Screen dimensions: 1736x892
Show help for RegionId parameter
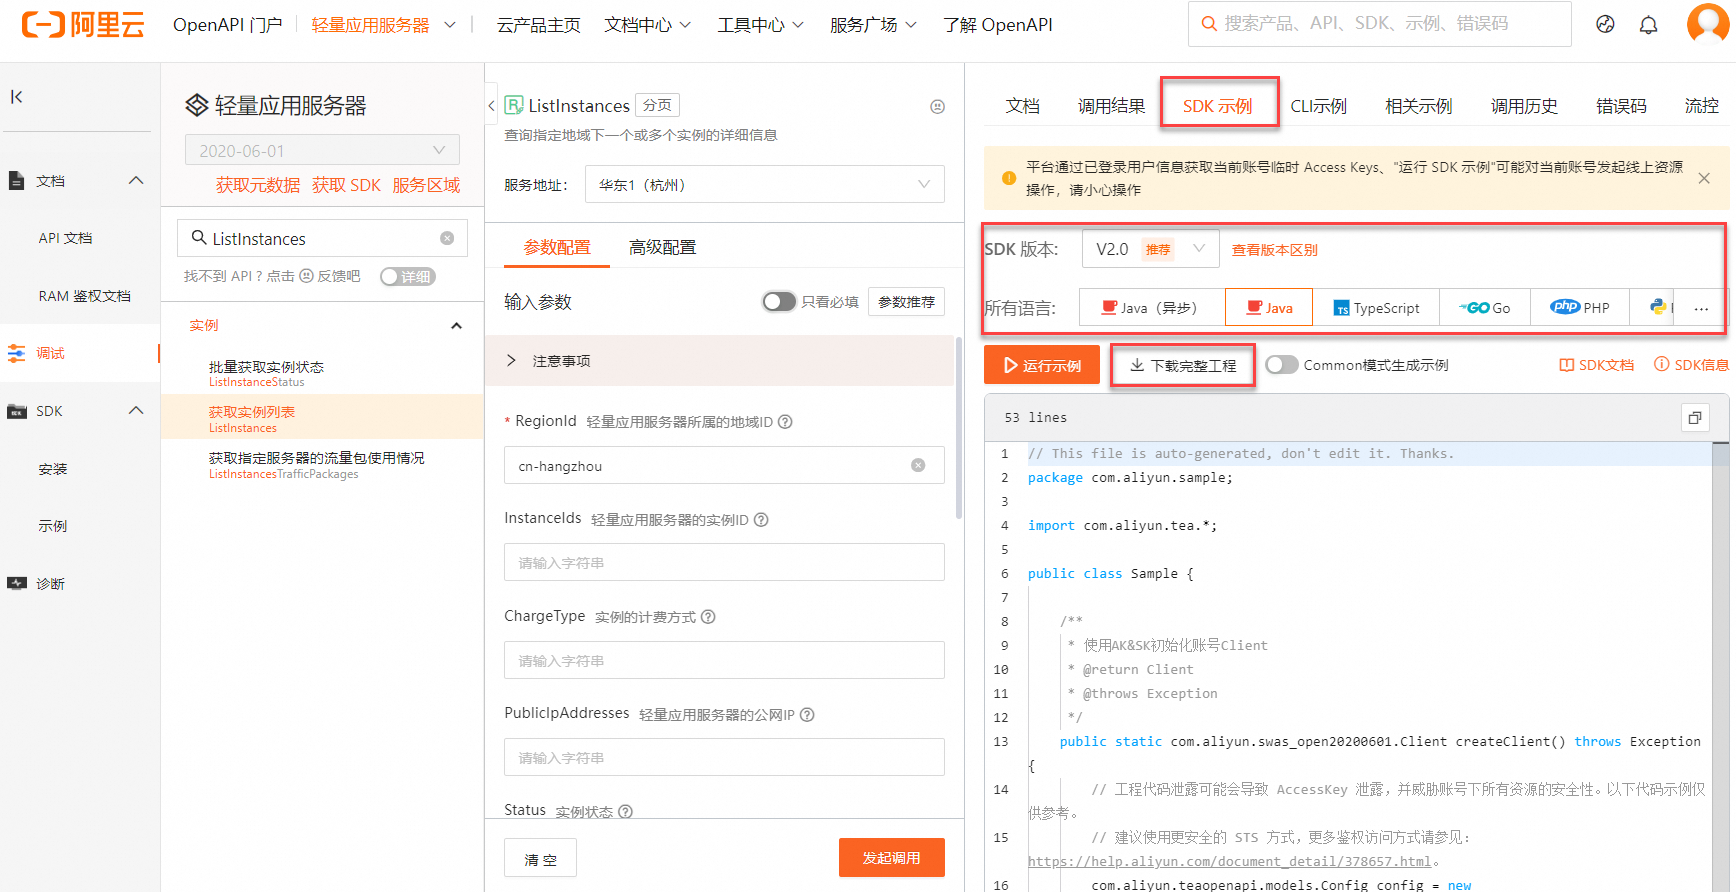[785, 422]
